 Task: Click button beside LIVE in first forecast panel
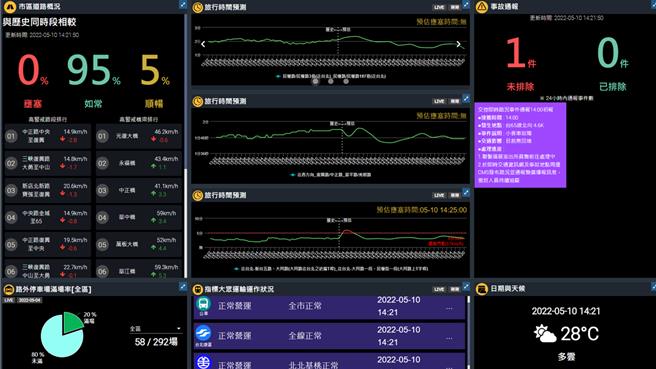coord(454,7)
